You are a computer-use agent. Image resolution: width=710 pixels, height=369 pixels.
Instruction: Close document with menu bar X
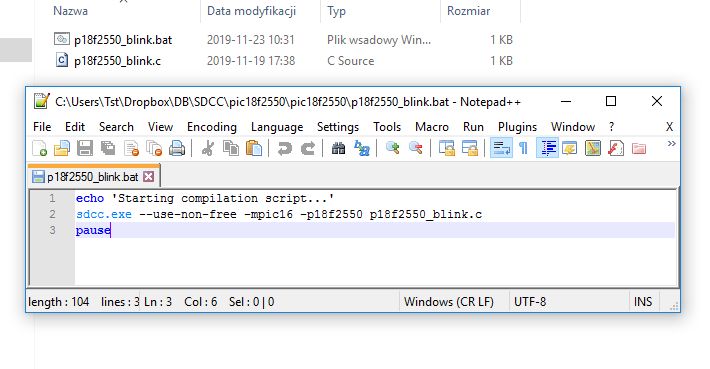669,127
